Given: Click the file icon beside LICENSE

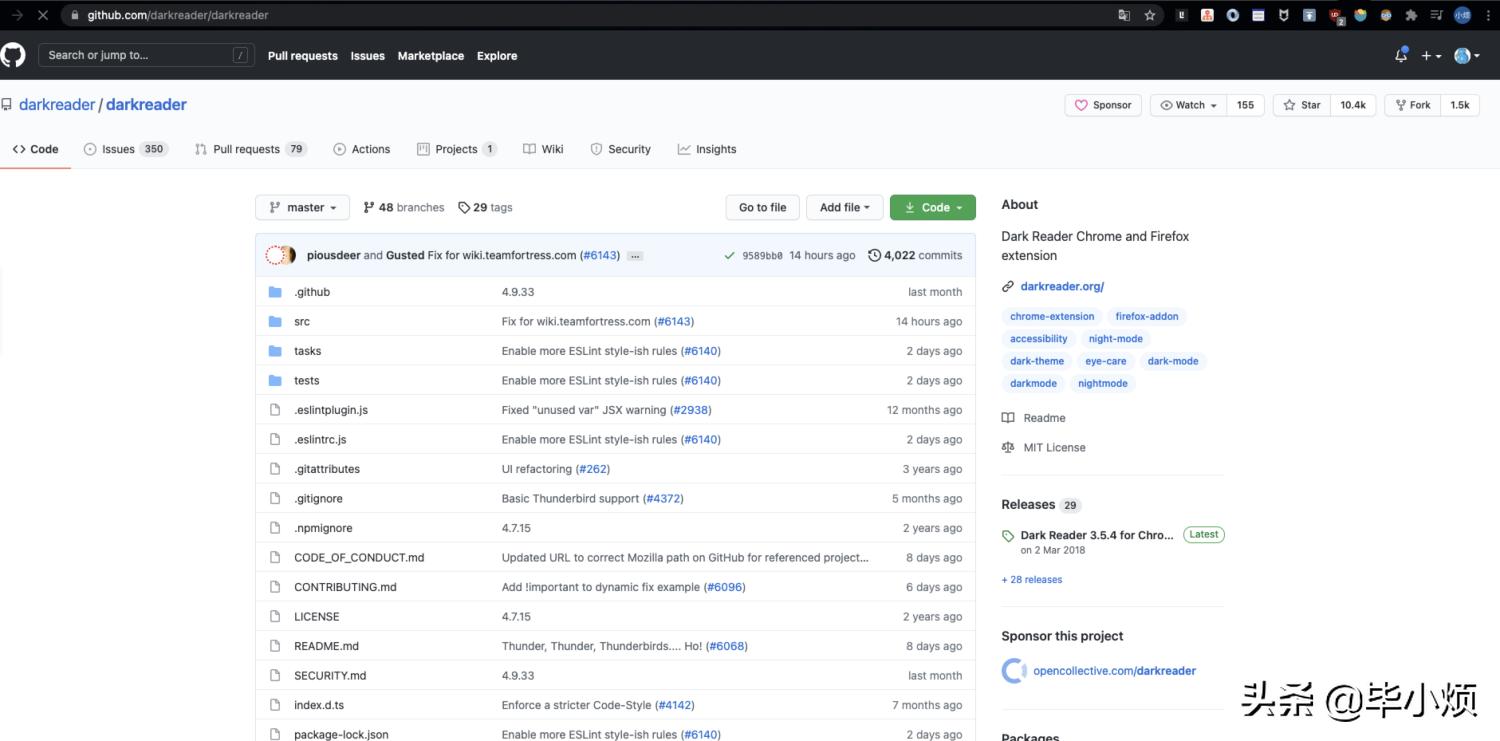Looking at the screenshot, I should click(275, 616).
